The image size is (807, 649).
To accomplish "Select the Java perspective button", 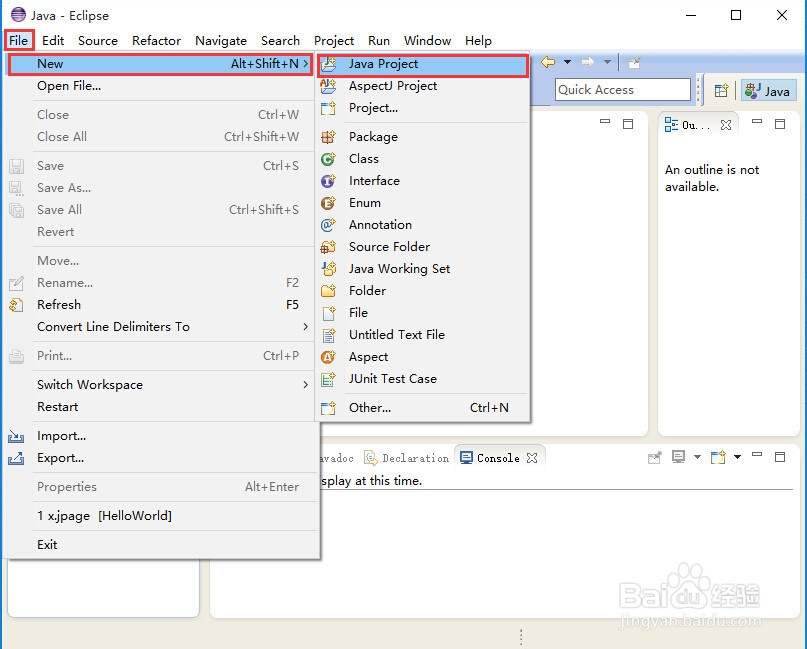I will 768,91.
